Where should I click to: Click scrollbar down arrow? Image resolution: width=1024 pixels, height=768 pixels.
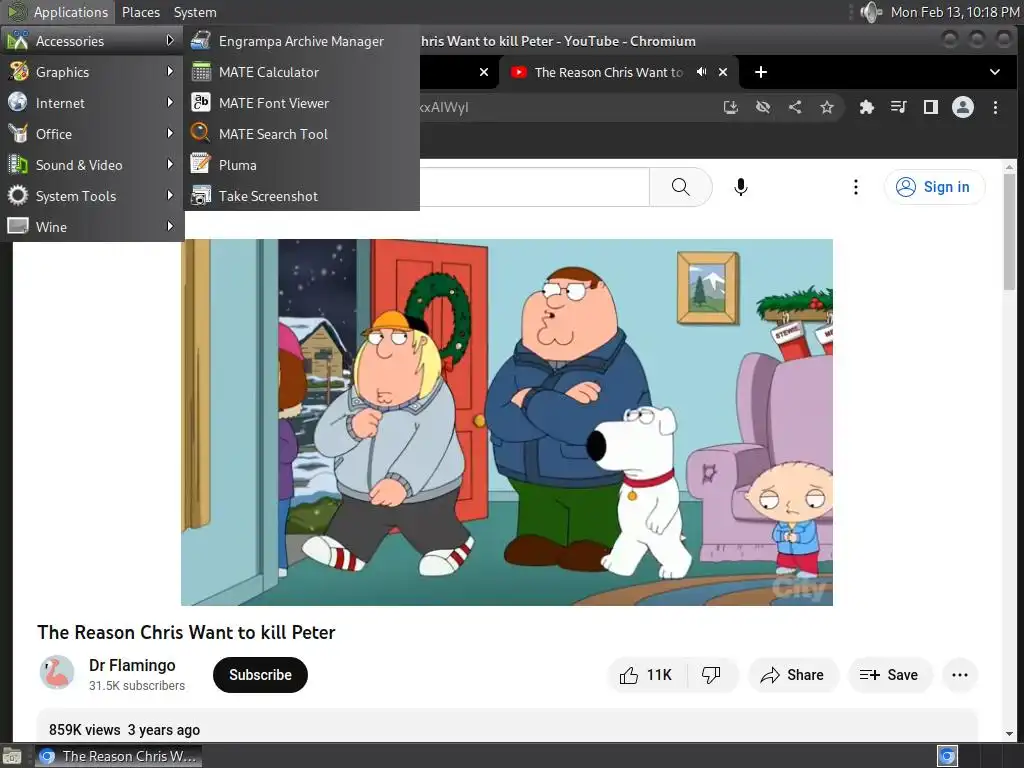(1010, 734)
